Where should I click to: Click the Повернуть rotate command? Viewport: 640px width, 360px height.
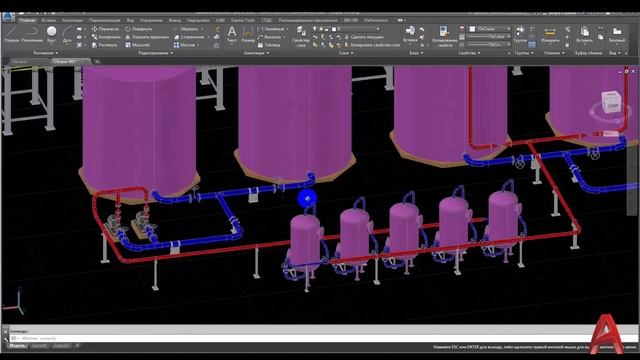(x=138, y=29)
